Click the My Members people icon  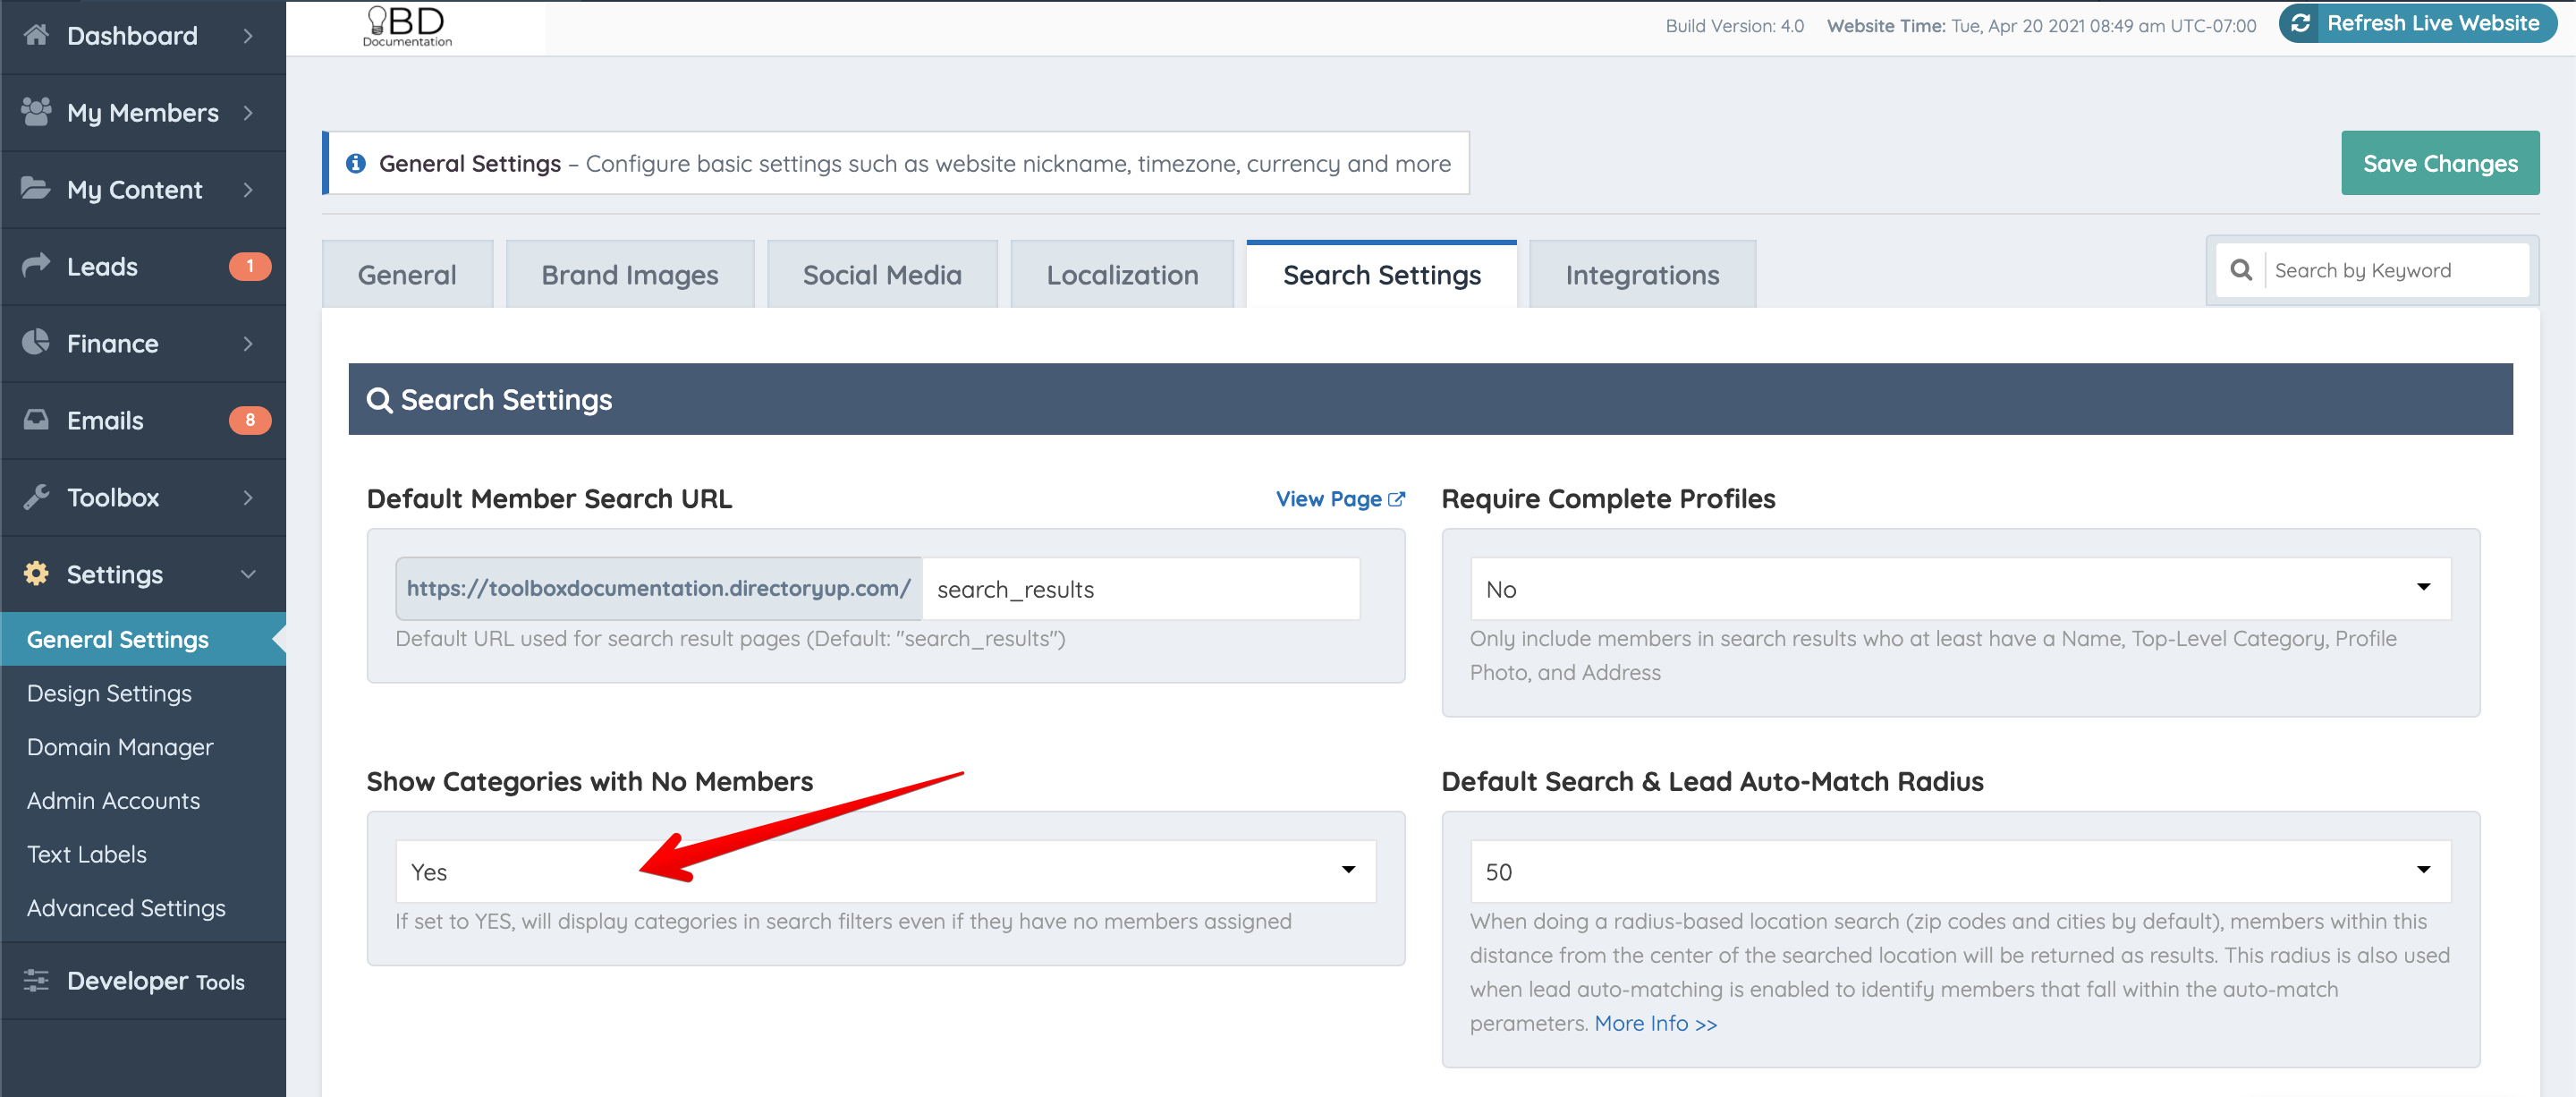[36, 112]
